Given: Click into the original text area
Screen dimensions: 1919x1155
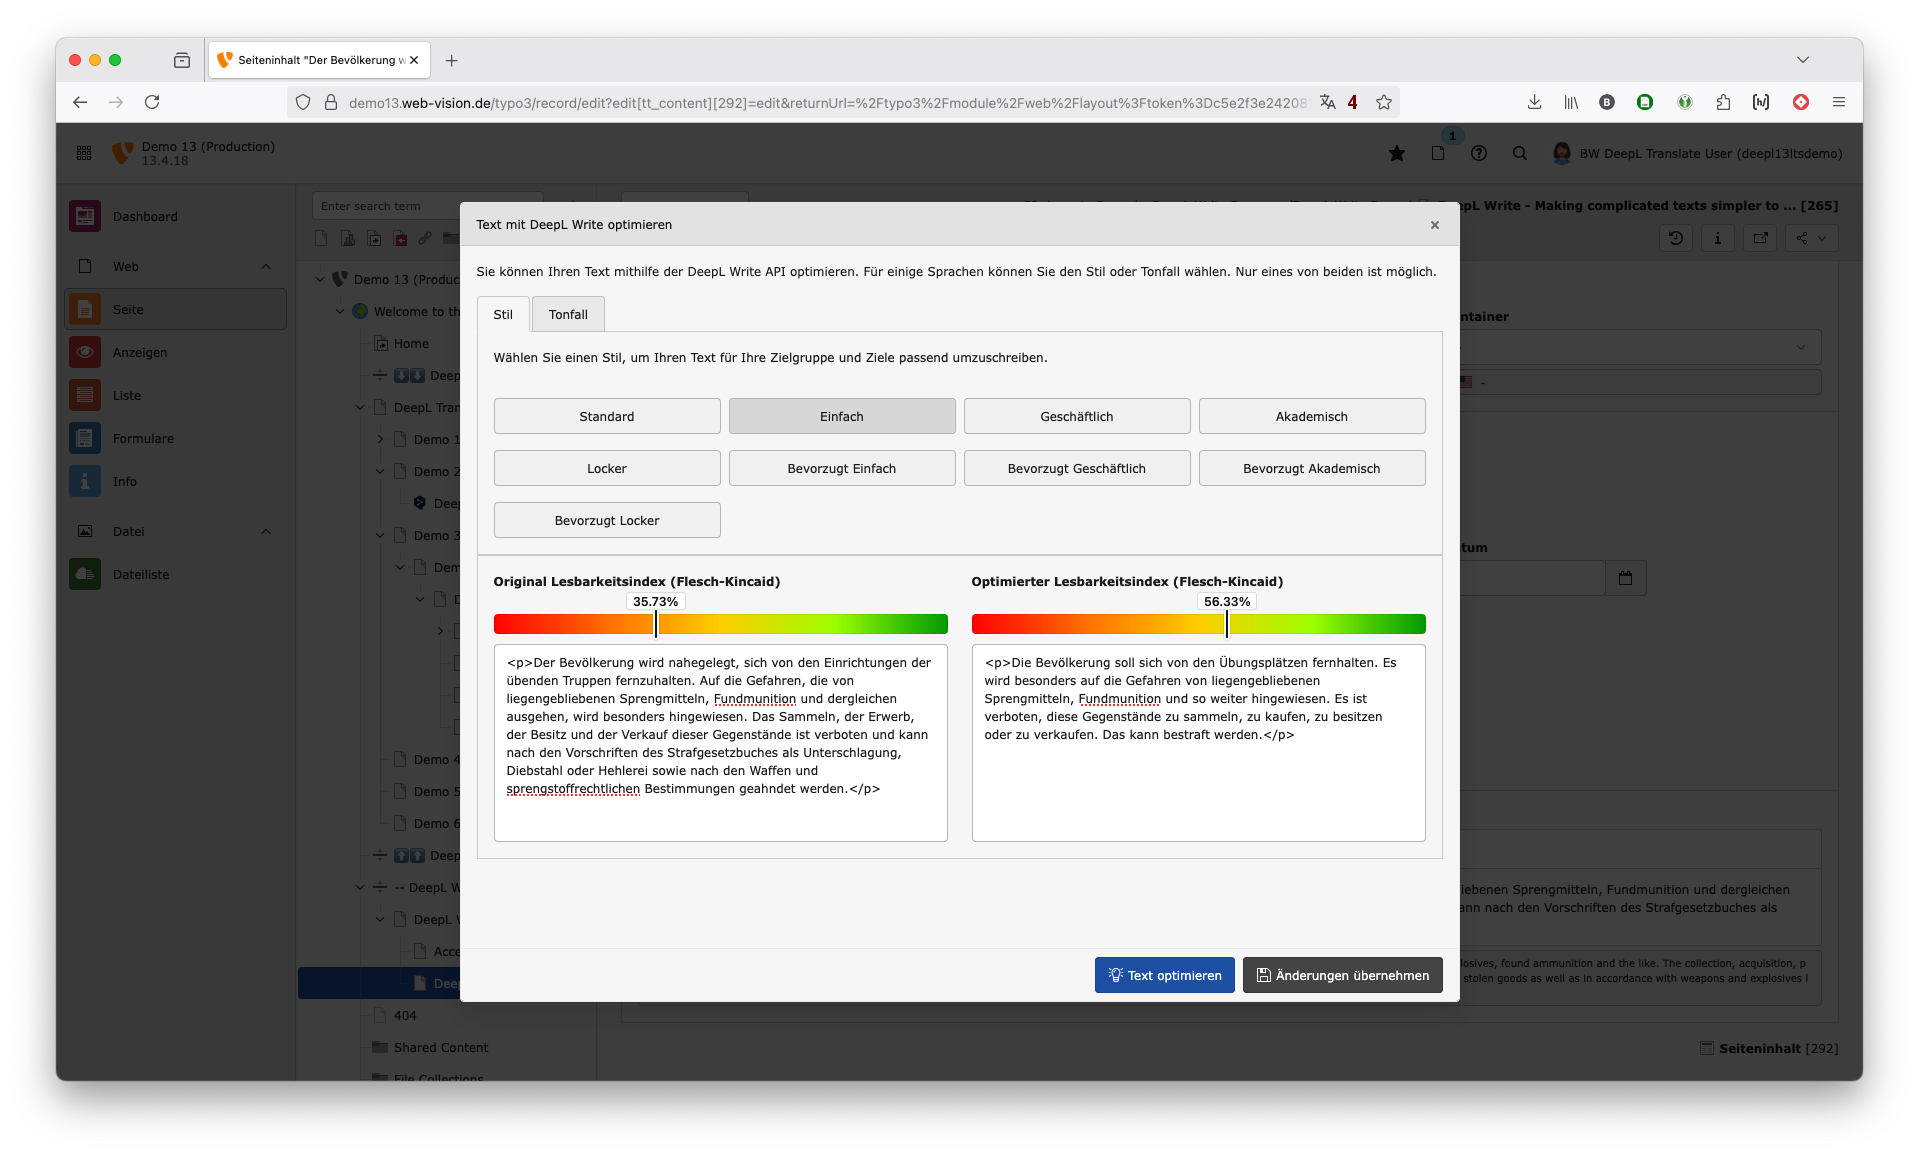Looking at the screenshot, I should coord(720,743).
